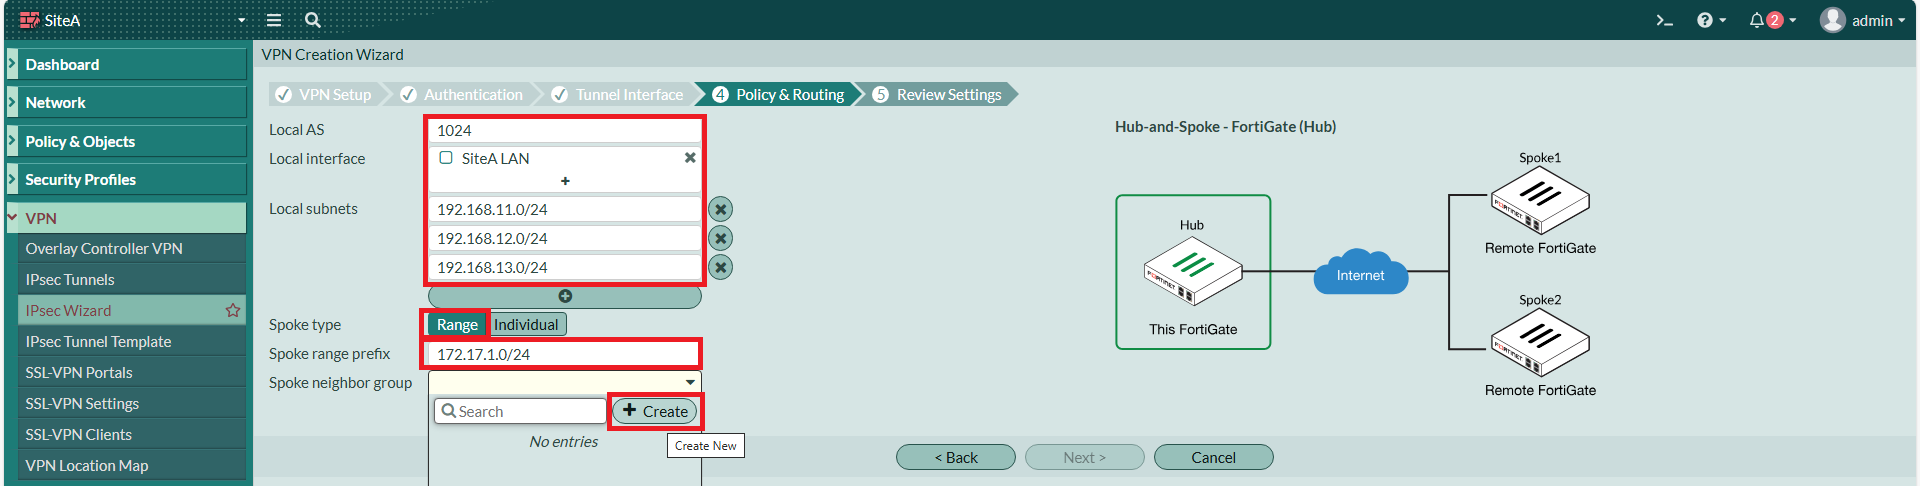
Task: Expand the Dashboard menu
Action: (x=126, y=64)
